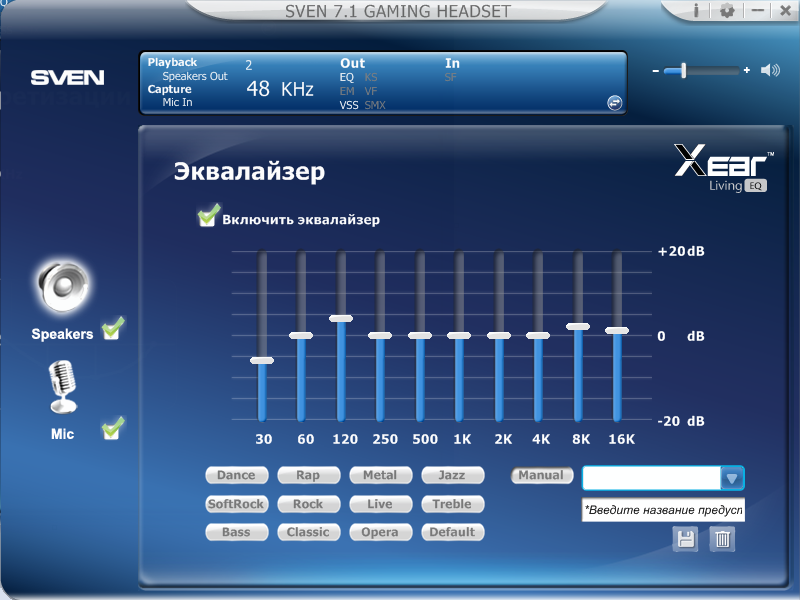Delete the preset using trash icon

tap(722, 539)
